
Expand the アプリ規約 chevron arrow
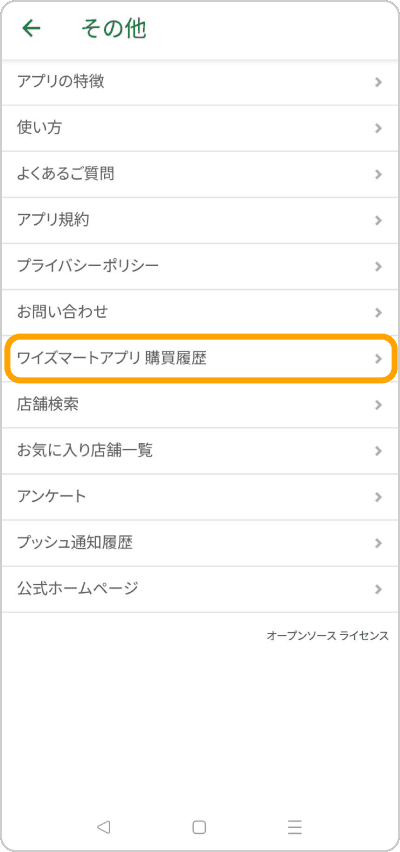[379, 221]
